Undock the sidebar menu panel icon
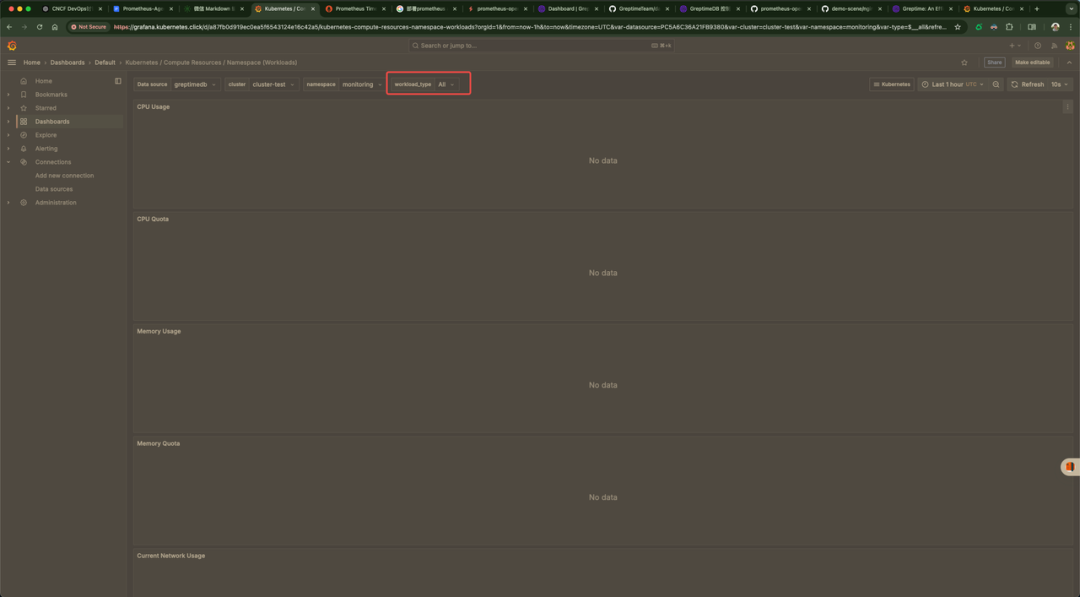 (x=118, y=81)
